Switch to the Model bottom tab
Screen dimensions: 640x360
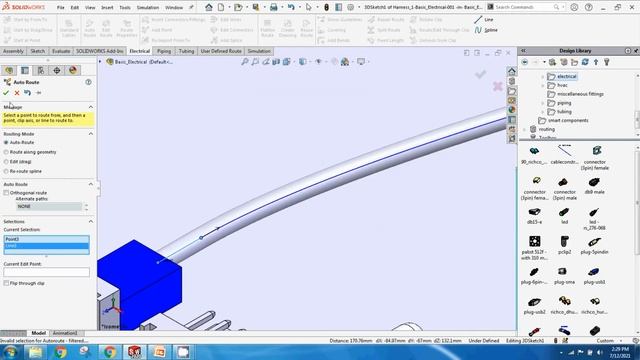[39, 333]
